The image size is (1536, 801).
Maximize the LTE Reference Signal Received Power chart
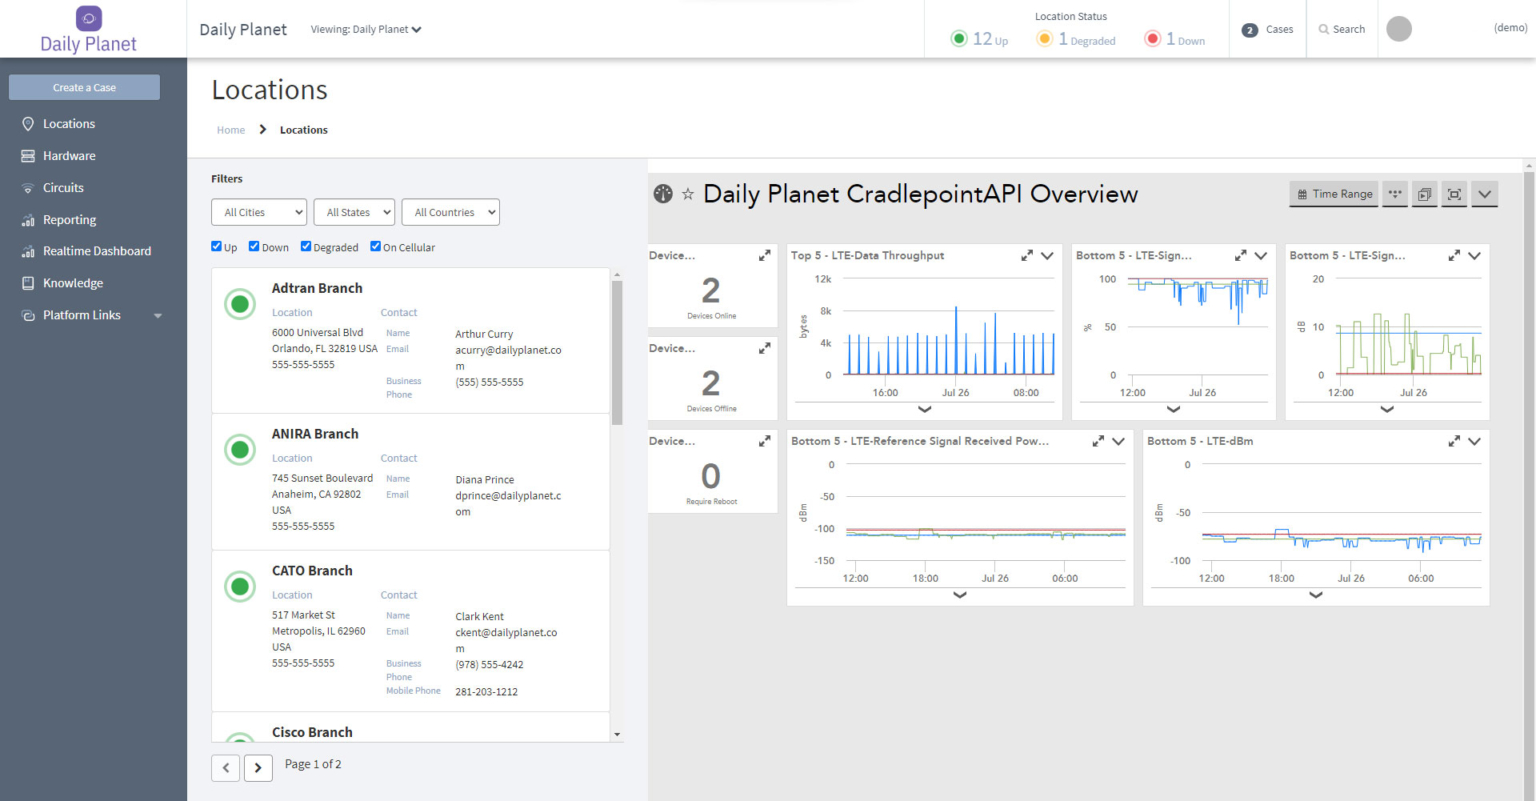point(1098,441)
